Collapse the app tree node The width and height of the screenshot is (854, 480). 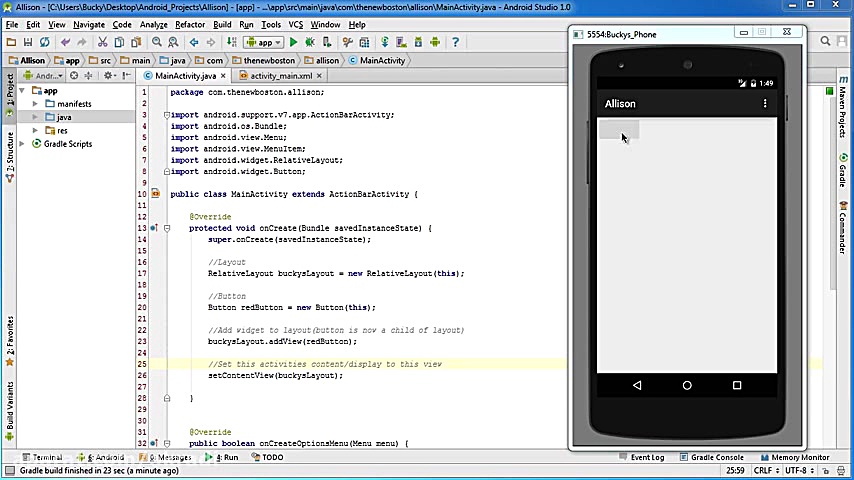coord(22,90)
